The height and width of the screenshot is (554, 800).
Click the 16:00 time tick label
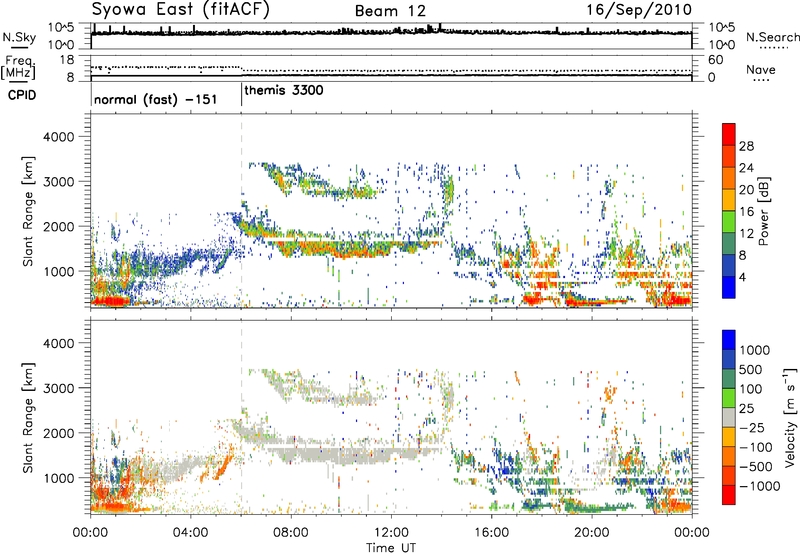[491, 533]
